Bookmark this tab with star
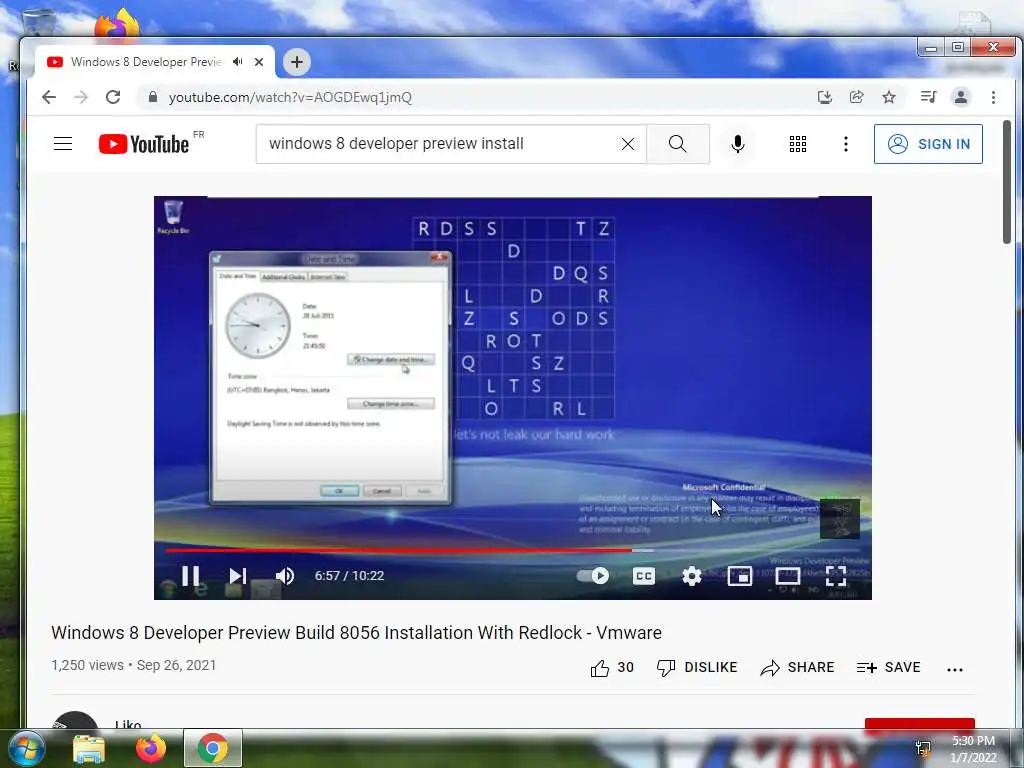The image size is (1024, 768). 889,97
